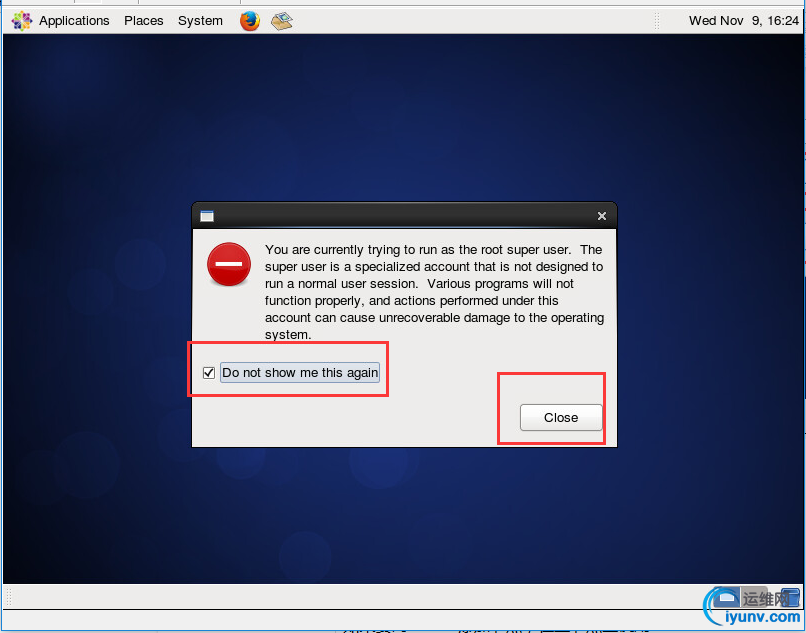Click the red stop warning icon
The height and width of the screenshot is (633, 806).
pyautogui.click(x=229, y=264)
